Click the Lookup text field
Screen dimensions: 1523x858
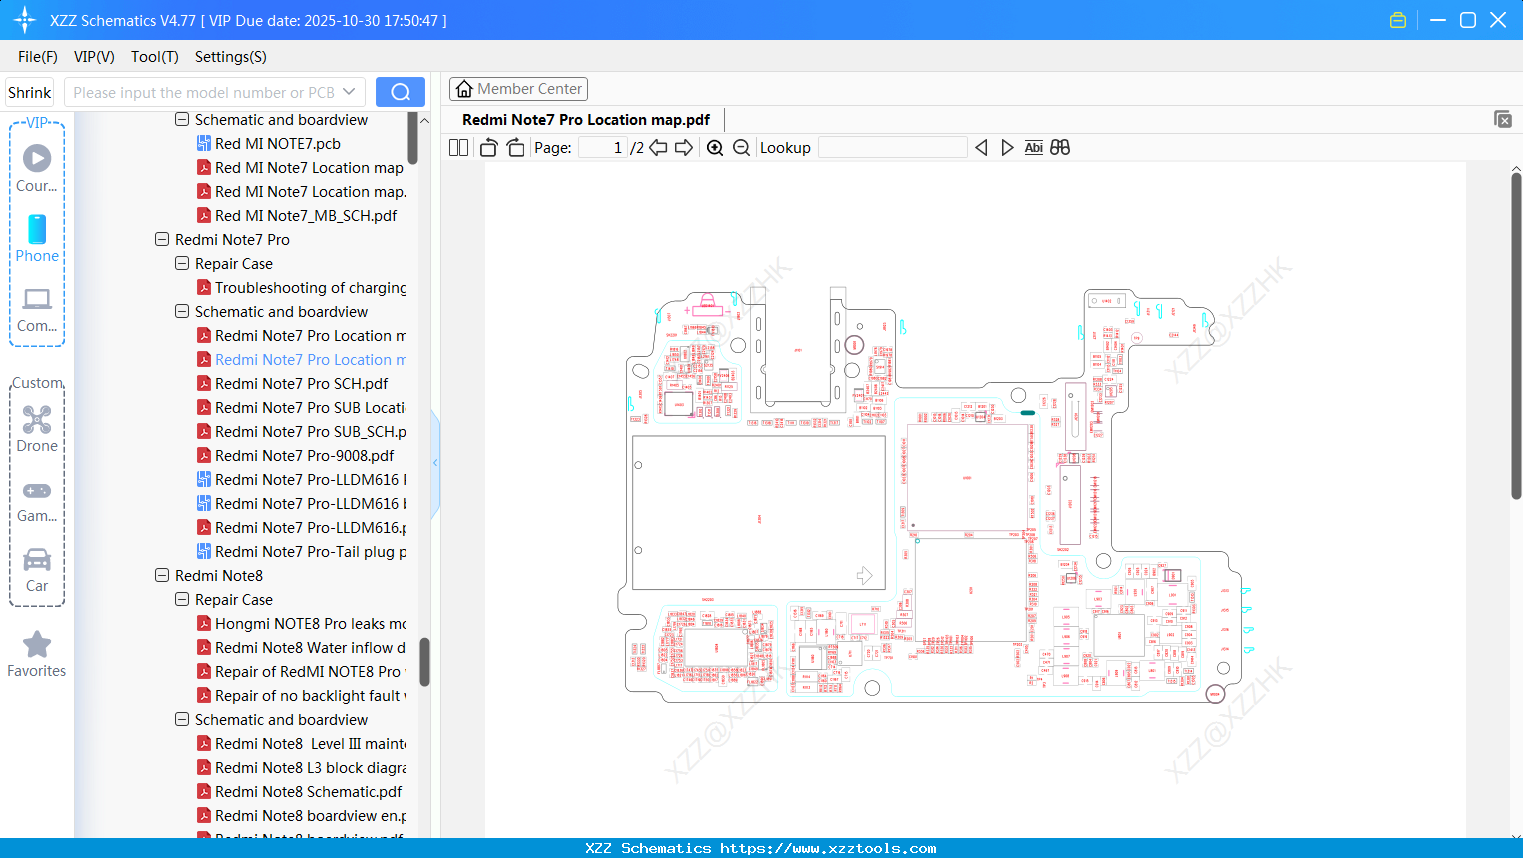(892, 148)
